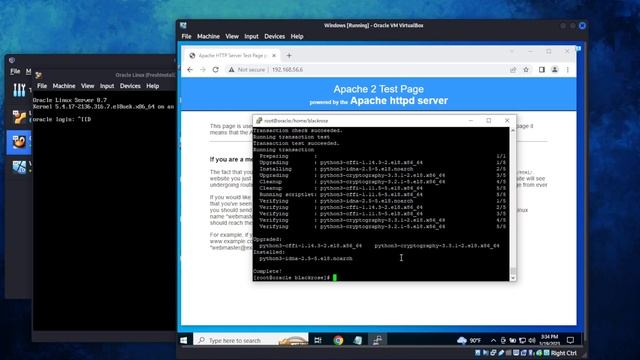Open View menu in Windows VirtualBox window
This screenshot has height=360, width=640.
coord(232,36)
